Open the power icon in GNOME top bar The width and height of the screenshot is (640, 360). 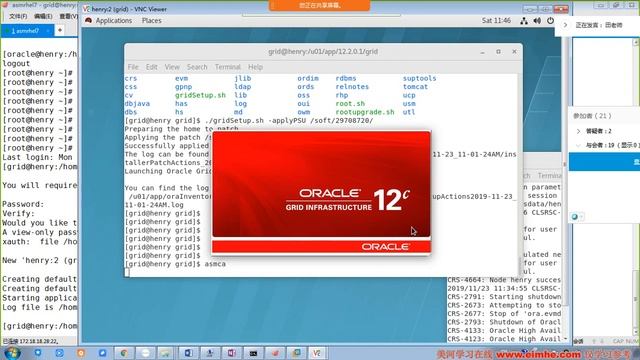(x=551, y=21)
